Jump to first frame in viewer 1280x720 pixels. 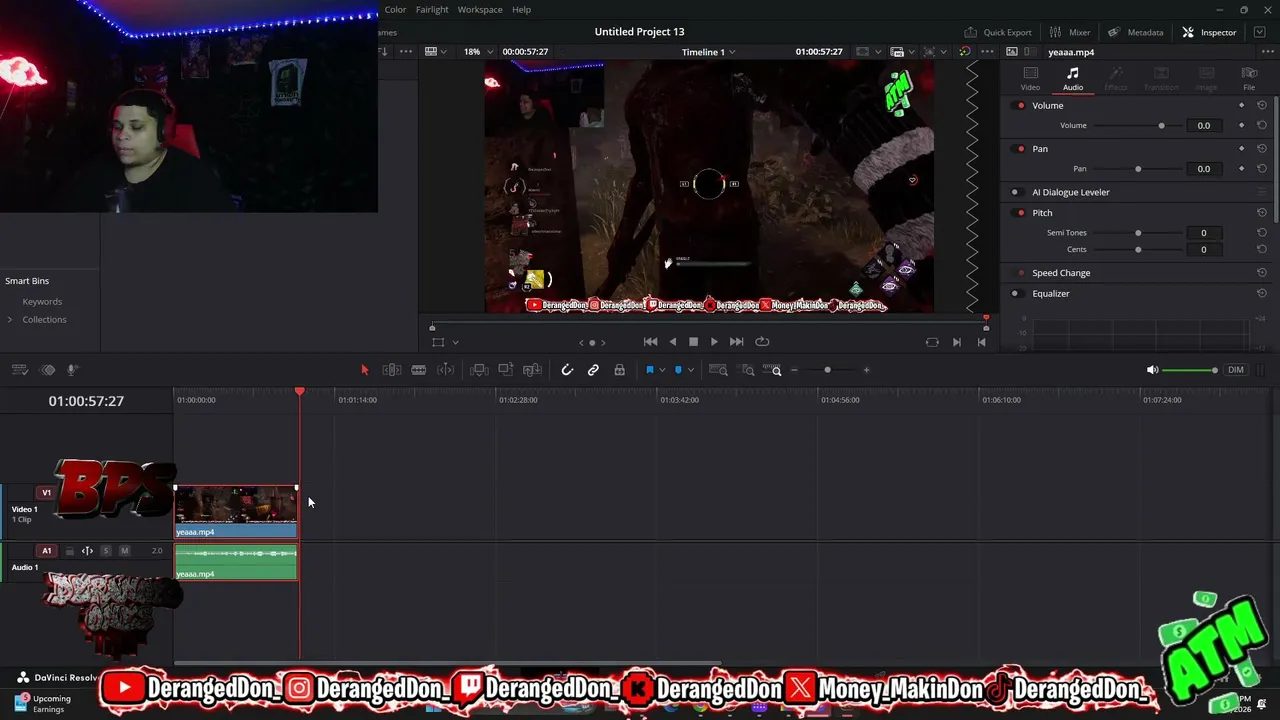coord(650,342)
